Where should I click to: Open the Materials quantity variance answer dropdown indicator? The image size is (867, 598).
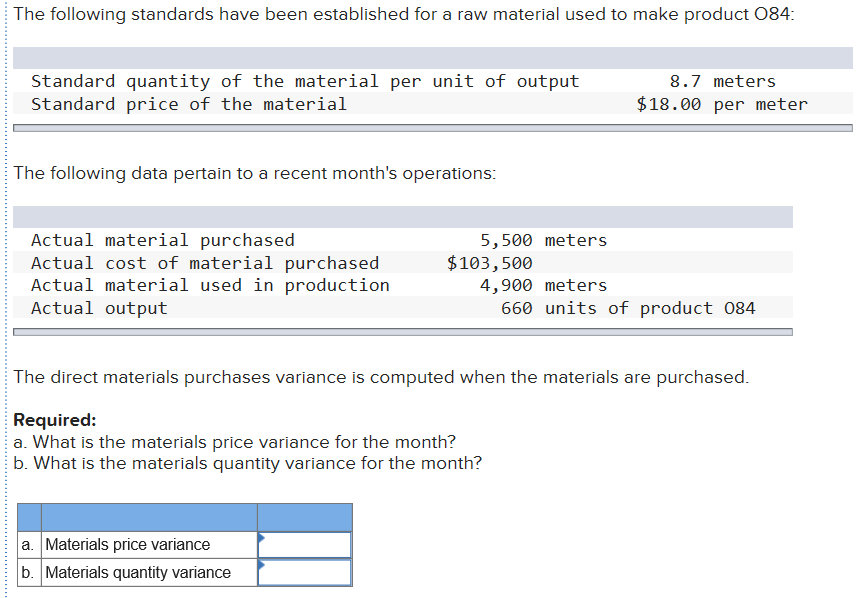click(262, 567)
